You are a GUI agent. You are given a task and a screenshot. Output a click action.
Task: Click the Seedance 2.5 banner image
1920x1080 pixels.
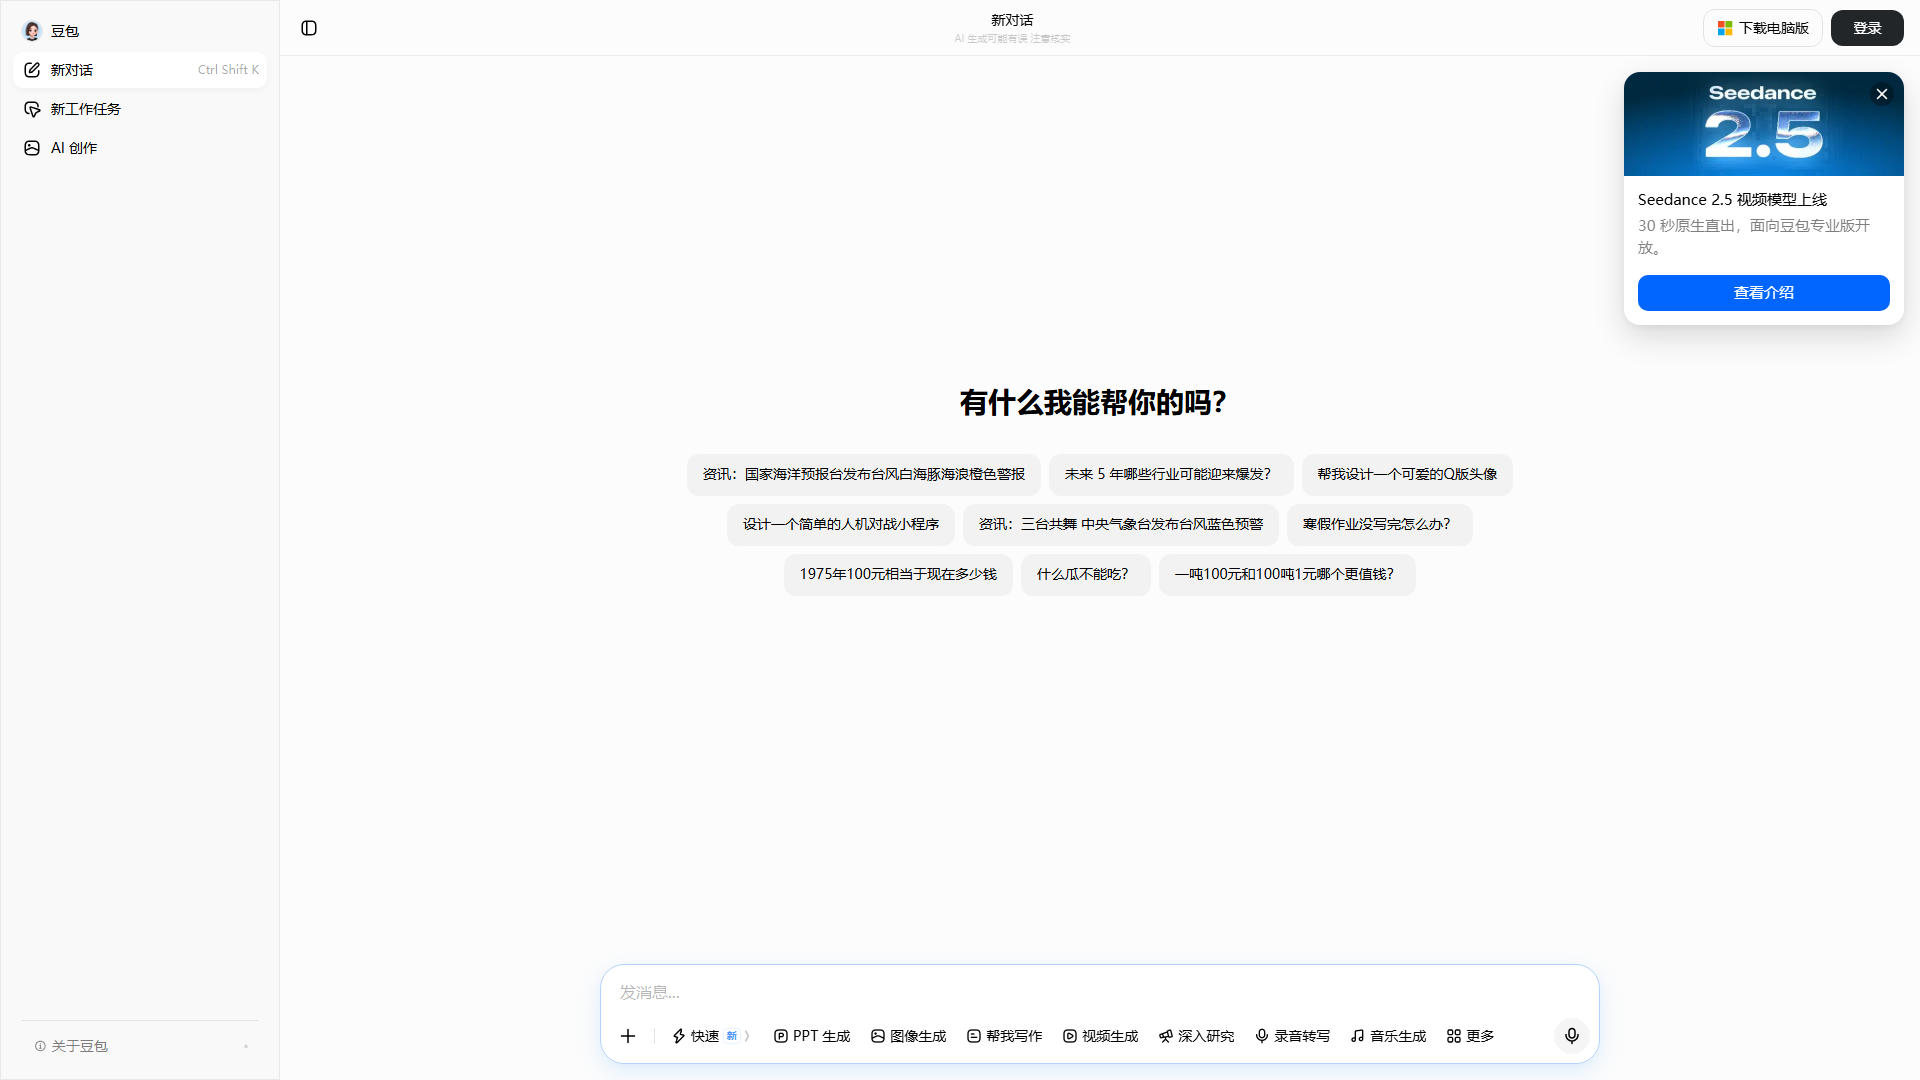click(1763, 124)
